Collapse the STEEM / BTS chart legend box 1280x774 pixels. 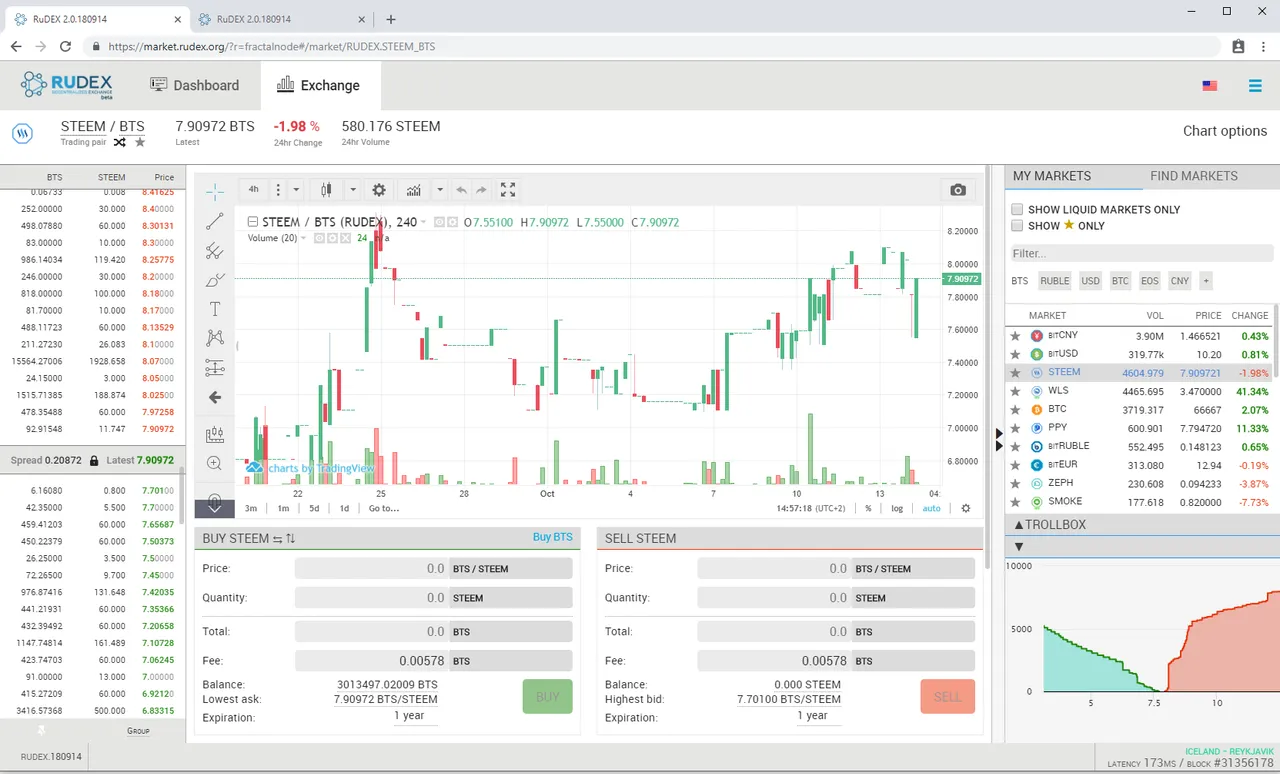click(253, 222)
